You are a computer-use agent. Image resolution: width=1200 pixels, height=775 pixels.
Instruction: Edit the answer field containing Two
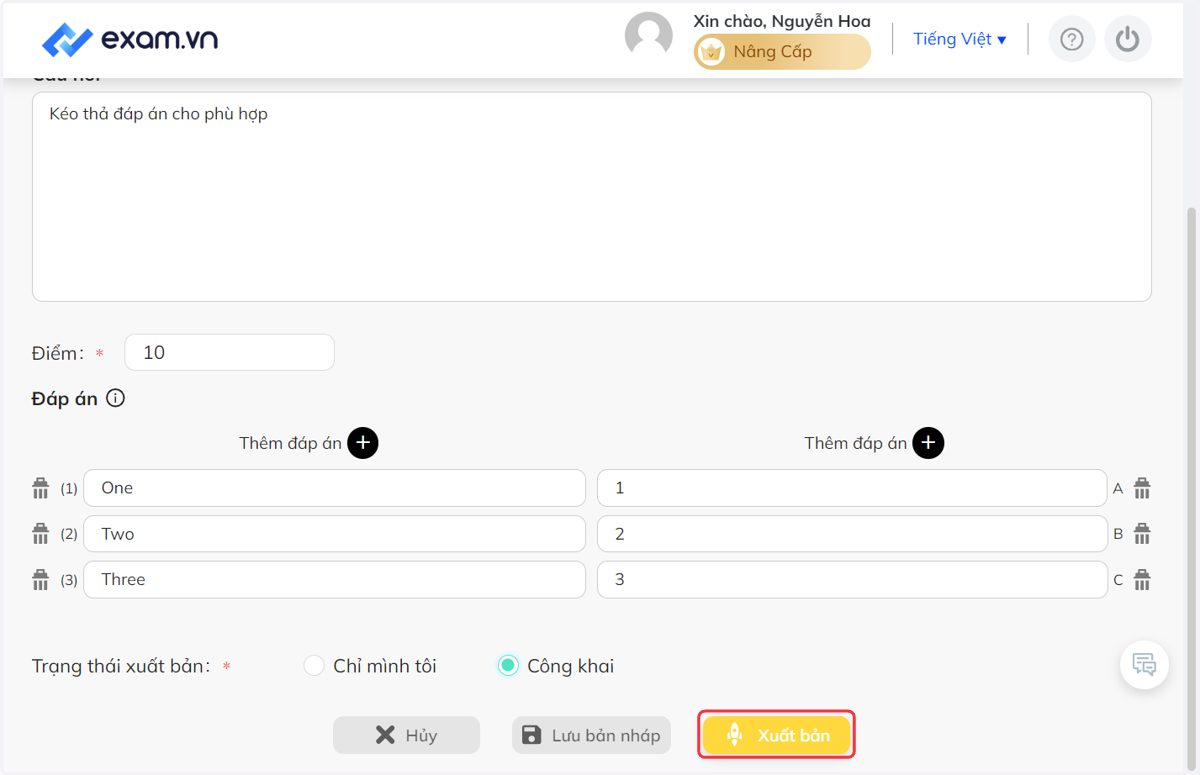click(335, 534)
